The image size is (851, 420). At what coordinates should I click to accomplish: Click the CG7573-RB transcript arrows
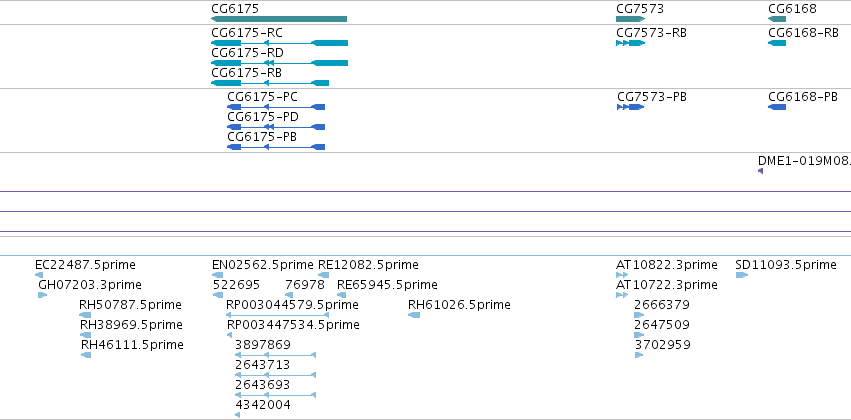[631, 43]
